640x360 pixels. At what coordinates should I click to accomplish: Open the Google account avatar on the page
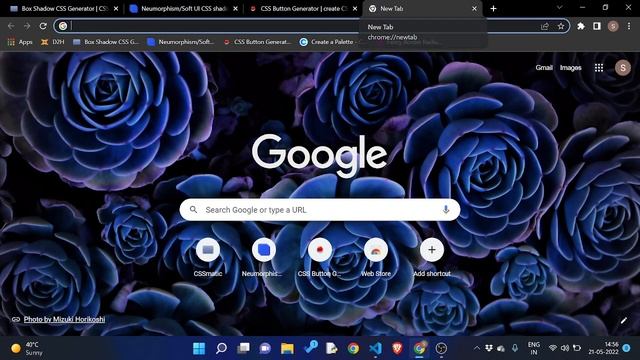coord(623,68)
